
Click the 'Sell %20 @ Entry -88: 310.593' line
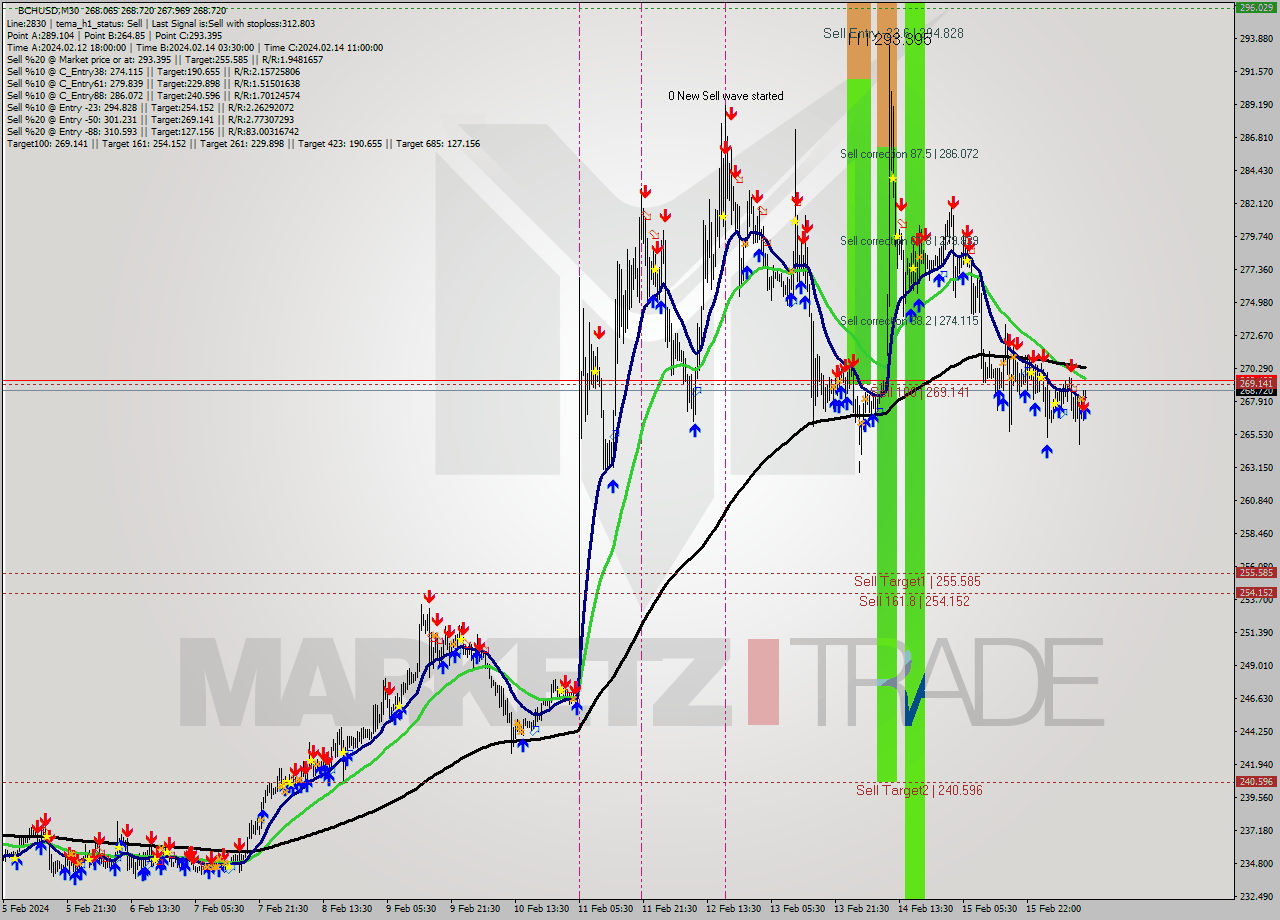click(x=153, y=131)
